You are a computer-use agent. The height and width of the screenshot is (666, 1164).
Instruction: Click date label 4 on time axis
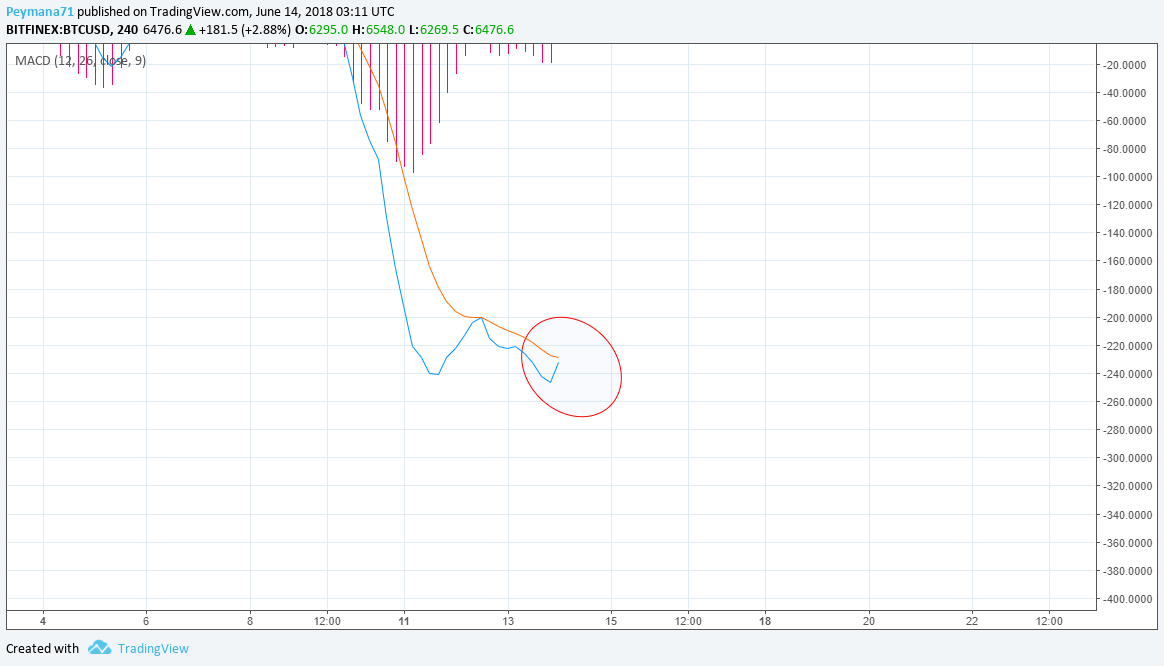(x=43, y=621)
